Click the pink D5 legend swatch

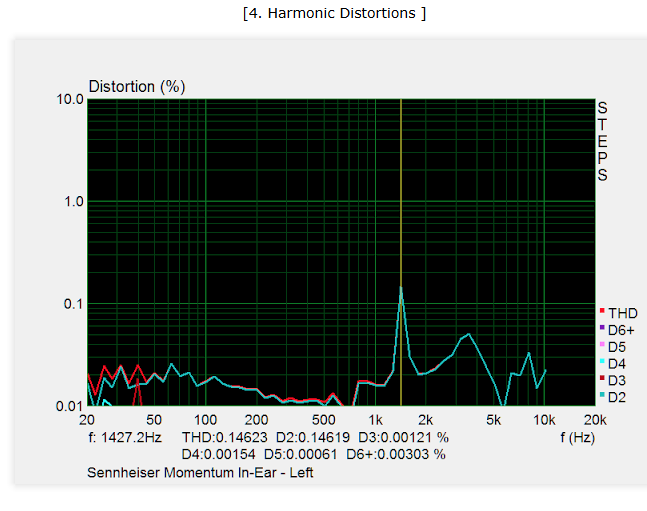(x=602, y=344)
